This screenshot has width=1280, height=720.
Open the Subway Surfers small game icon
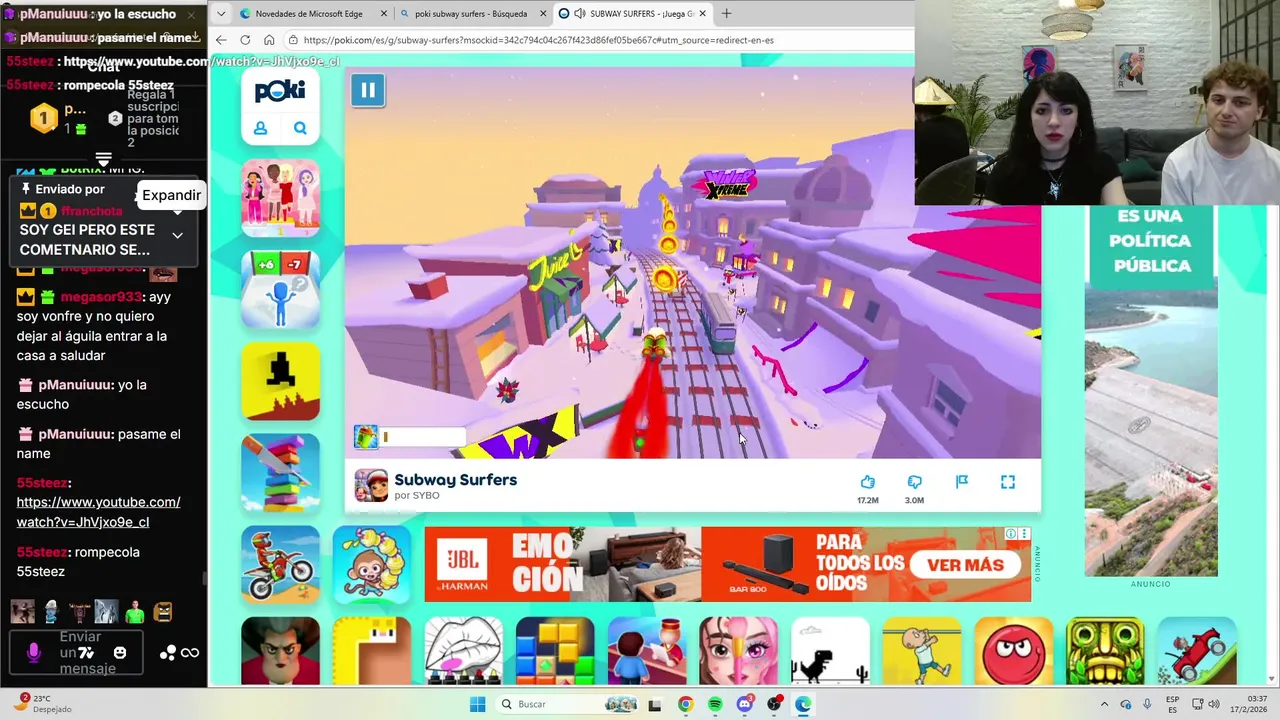point(371,485)
